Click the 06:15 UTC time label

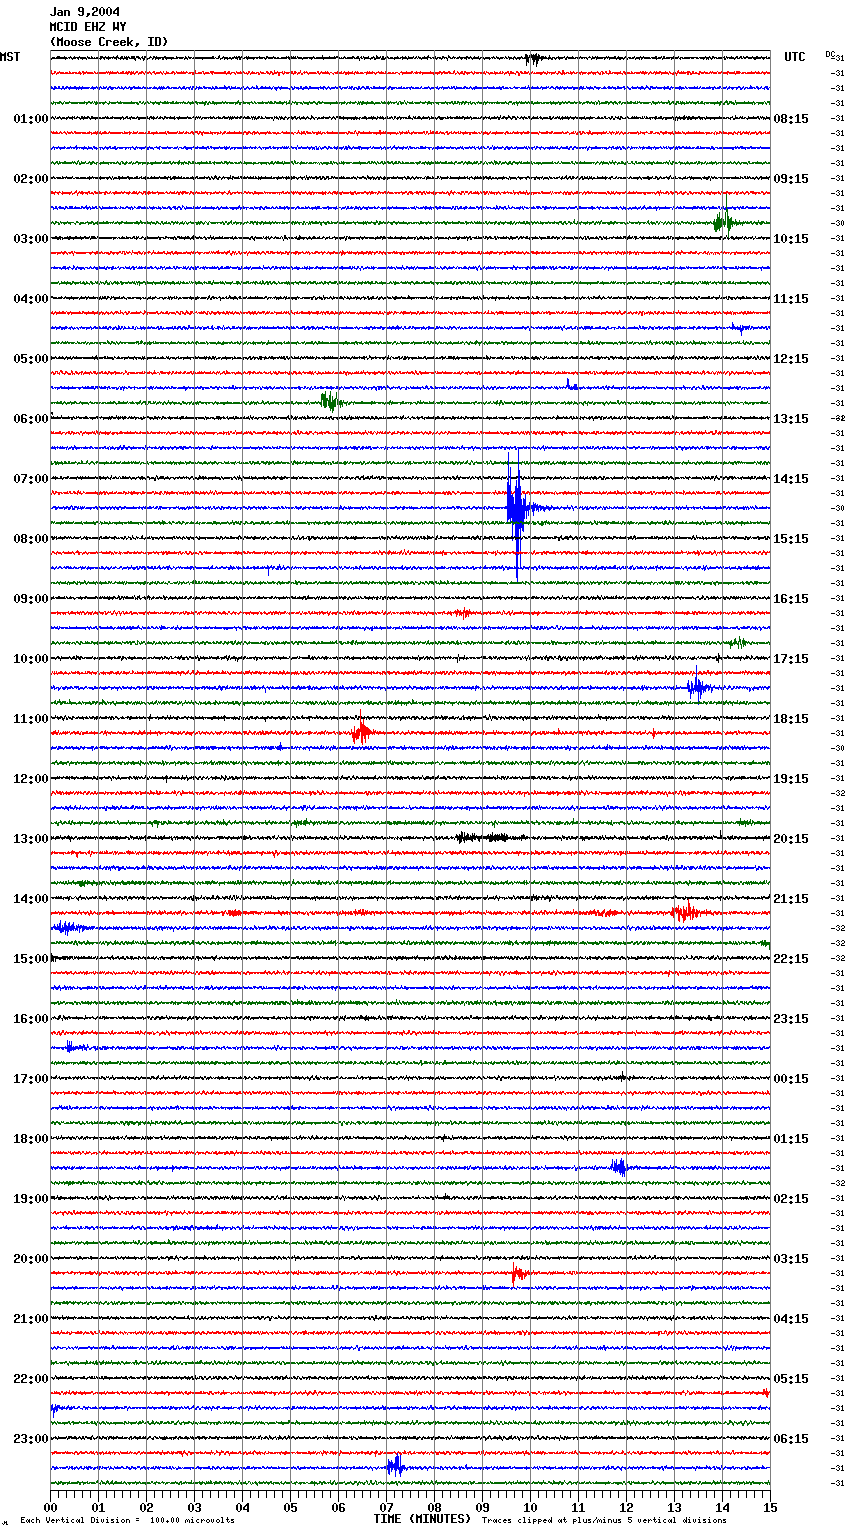pyautogui.click(x=791, y=1439)
